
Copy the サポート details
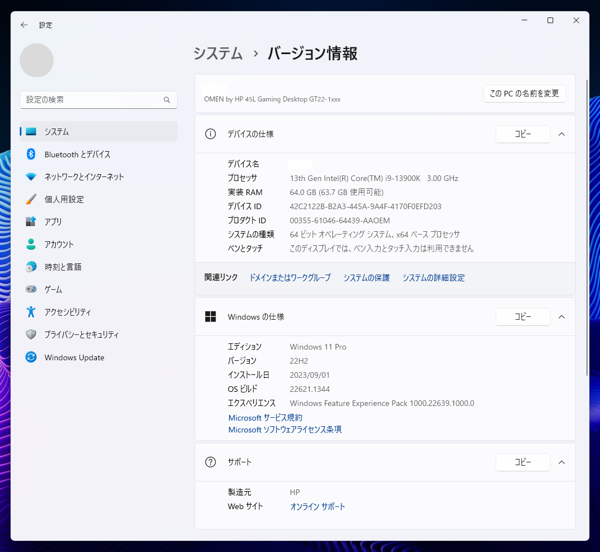point(523,462)
